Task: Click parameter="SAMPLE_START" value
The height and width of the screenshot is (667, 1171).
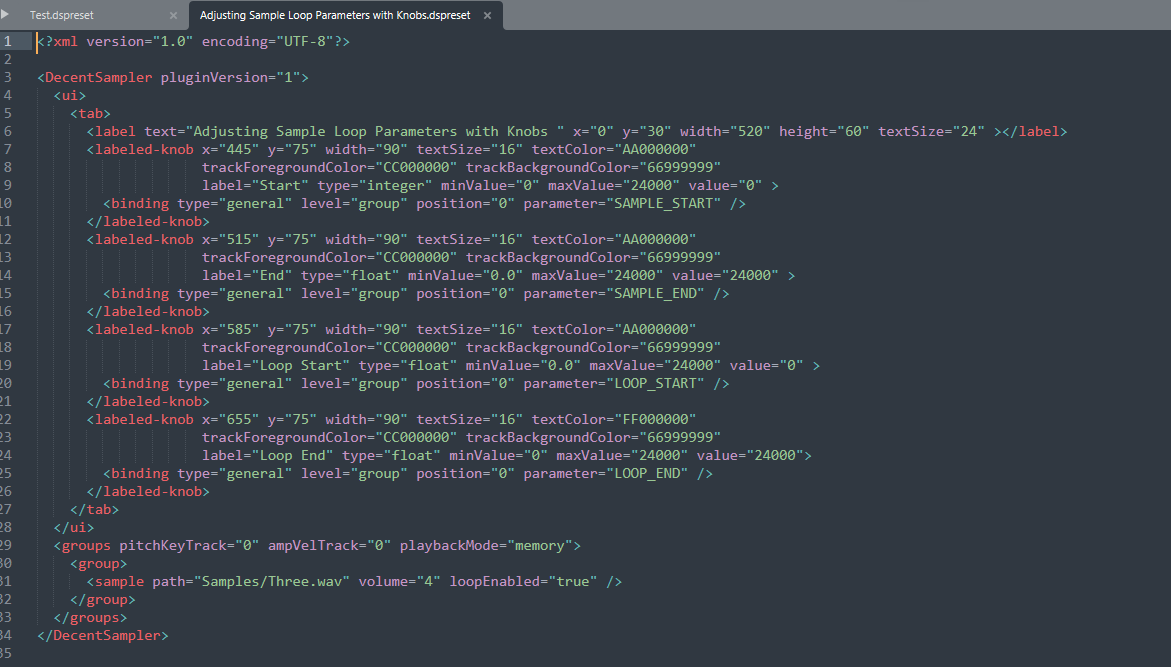Action: pyautogui.click(x=622, y=203)
